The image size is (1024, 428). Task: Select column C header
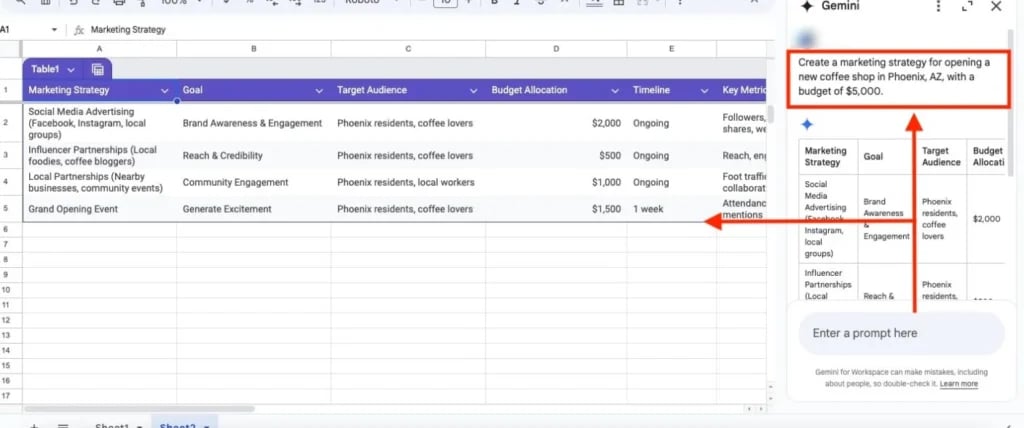(408, 49)
